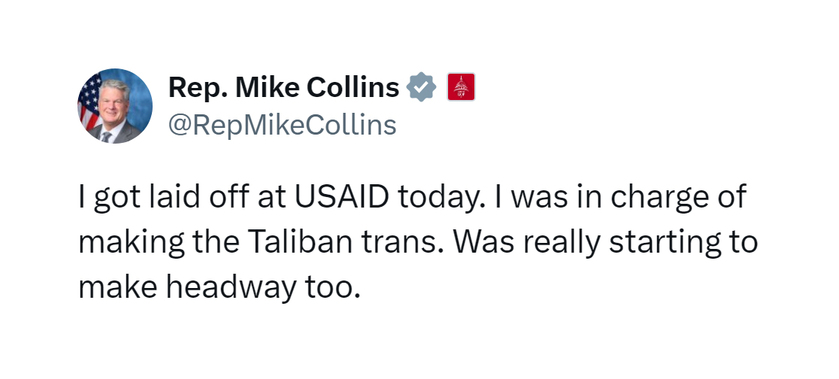
Task: Click the tweet line "make headway too."
Action: [217, 288]
